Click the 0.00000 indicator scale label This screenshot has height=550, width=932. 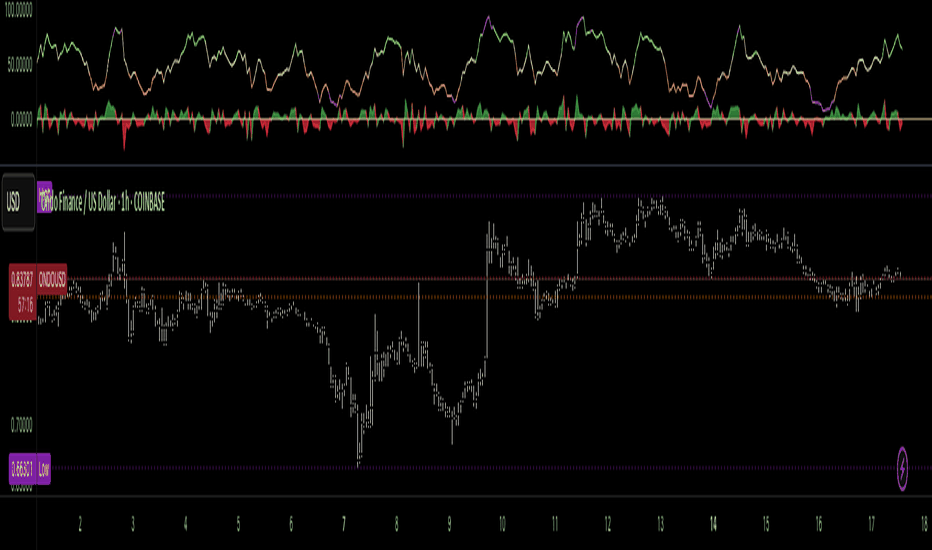[x=21, y=120]
